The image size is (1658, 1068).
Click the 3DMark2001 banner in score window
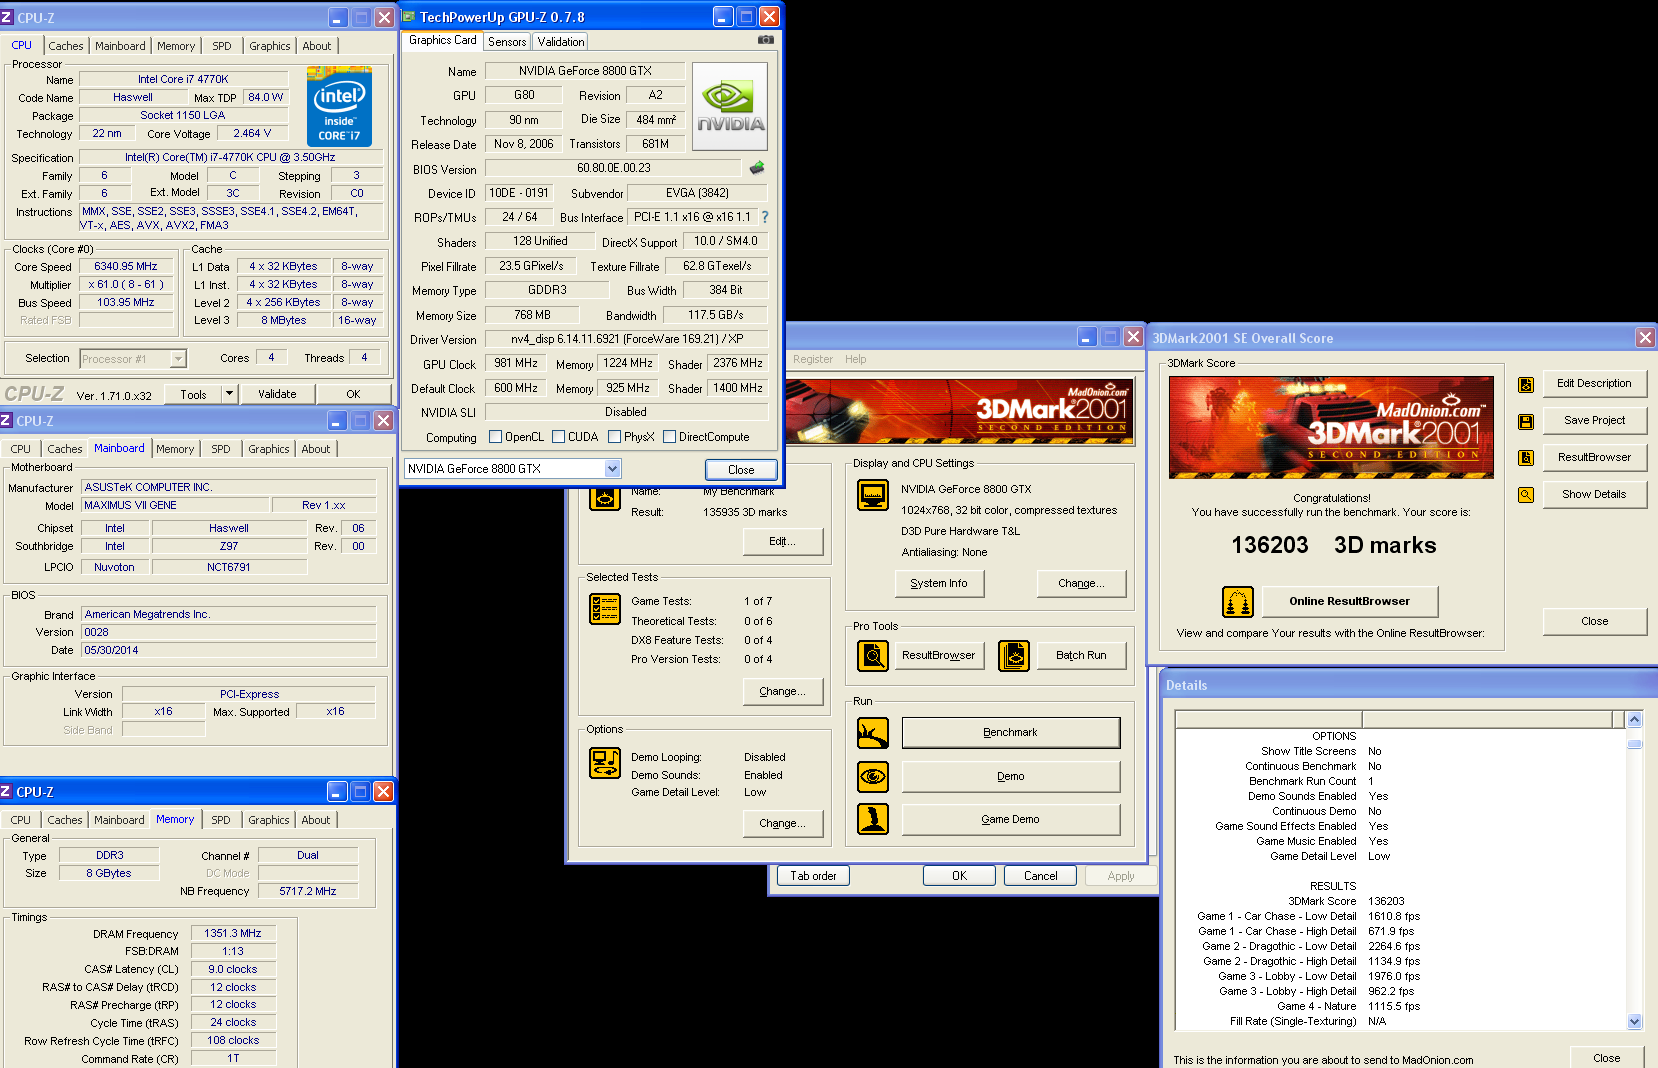(1332, 427)
